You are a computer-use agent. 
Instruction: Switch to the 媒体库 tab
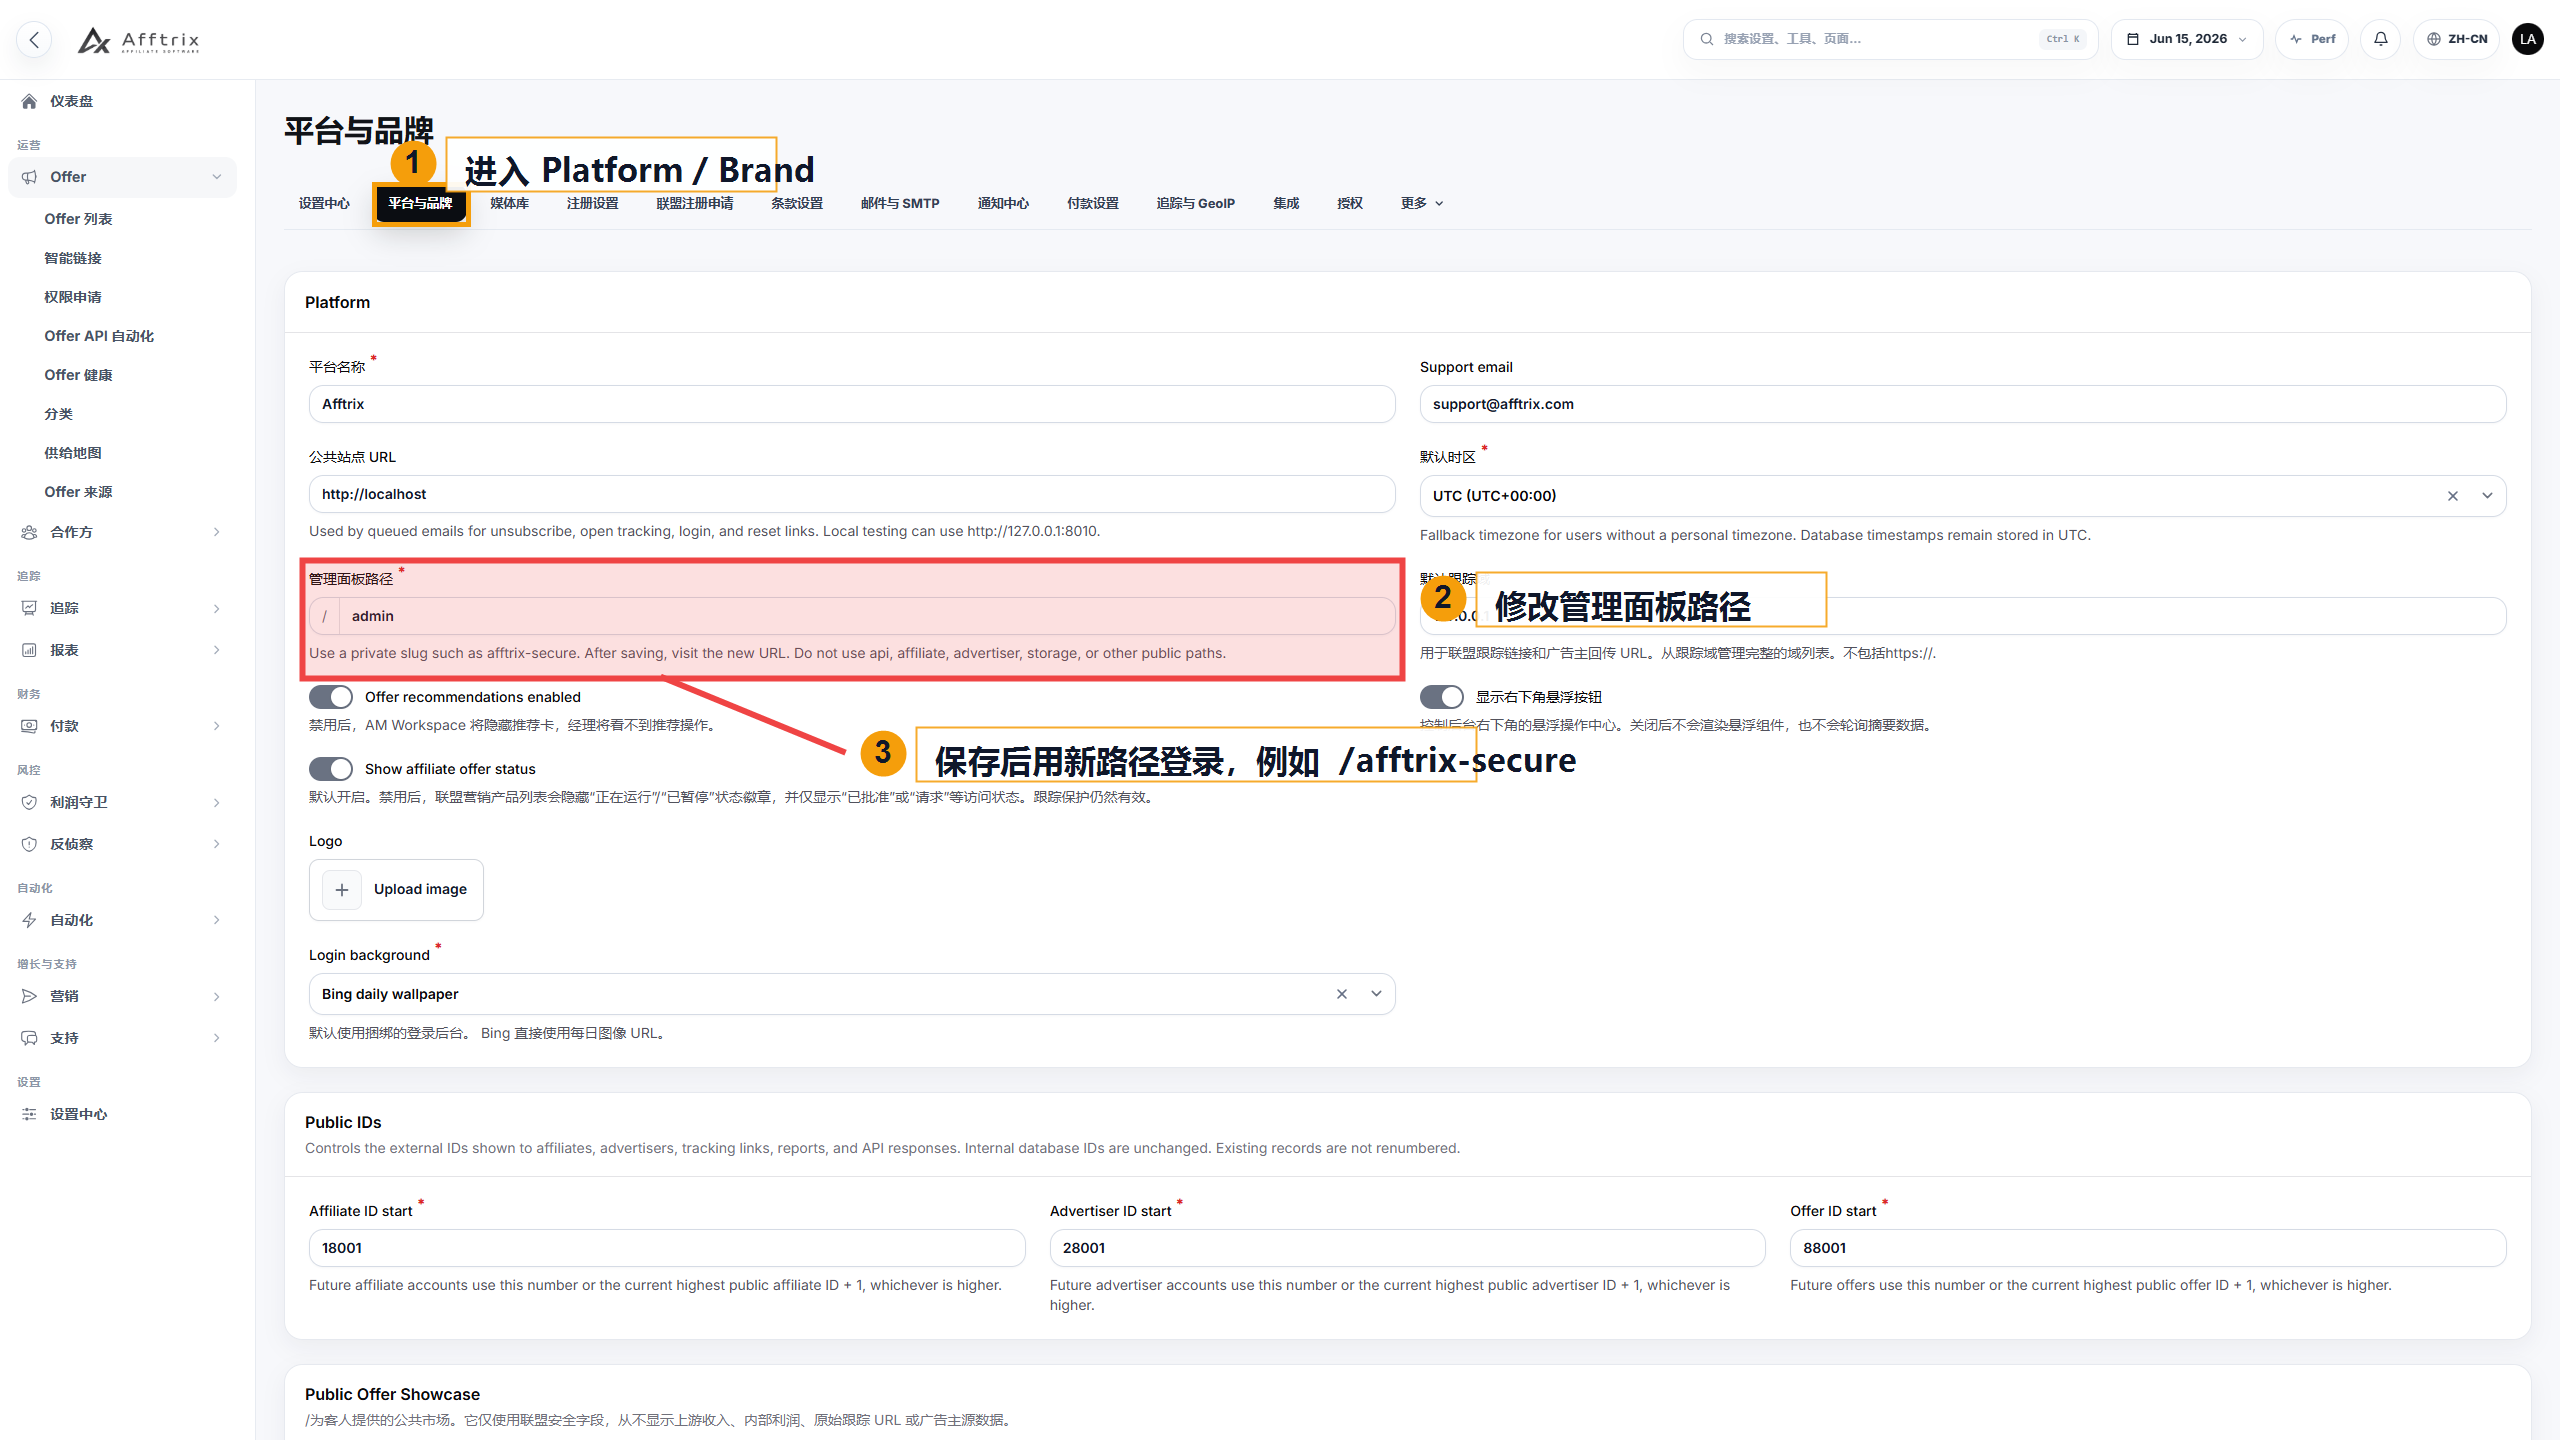(510, 203)
